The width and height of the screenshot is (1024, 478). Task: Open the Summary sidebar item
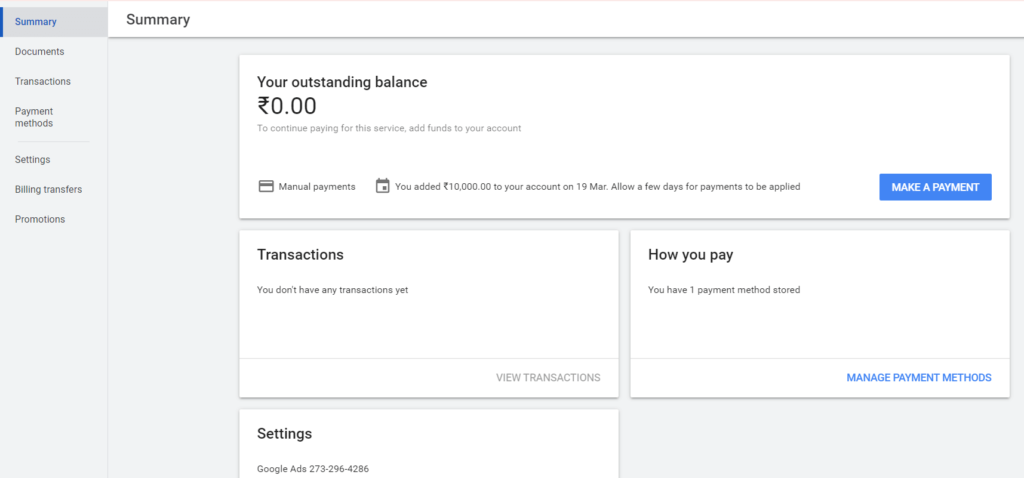[54, 22]
